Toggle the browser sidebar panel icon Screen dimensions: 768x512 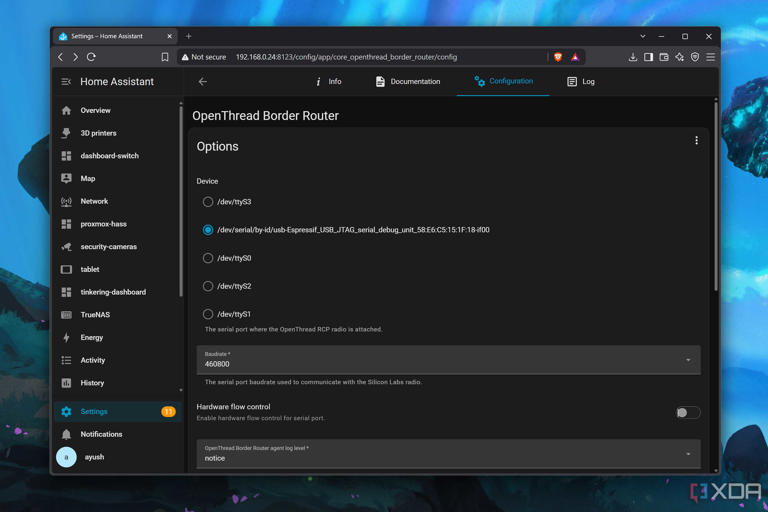(x=648, y=57)
